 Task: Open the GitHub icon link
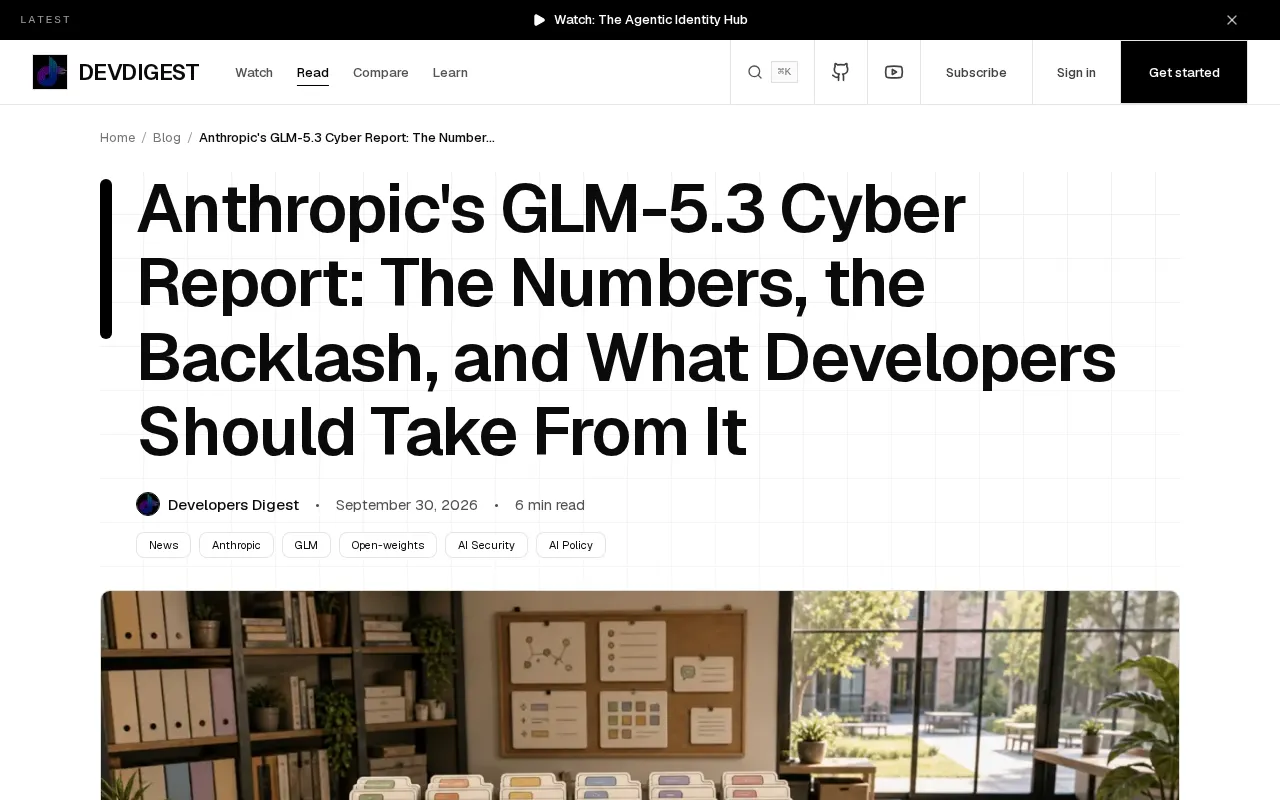coord(841,72)
